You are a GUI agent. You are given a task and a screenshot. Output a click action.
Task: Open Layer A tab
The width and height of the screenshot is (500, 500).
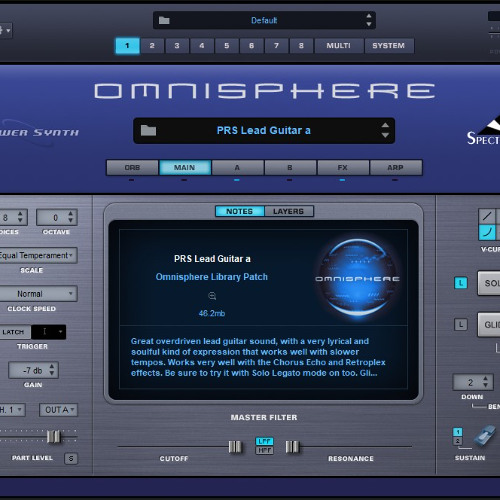(237, 168)
